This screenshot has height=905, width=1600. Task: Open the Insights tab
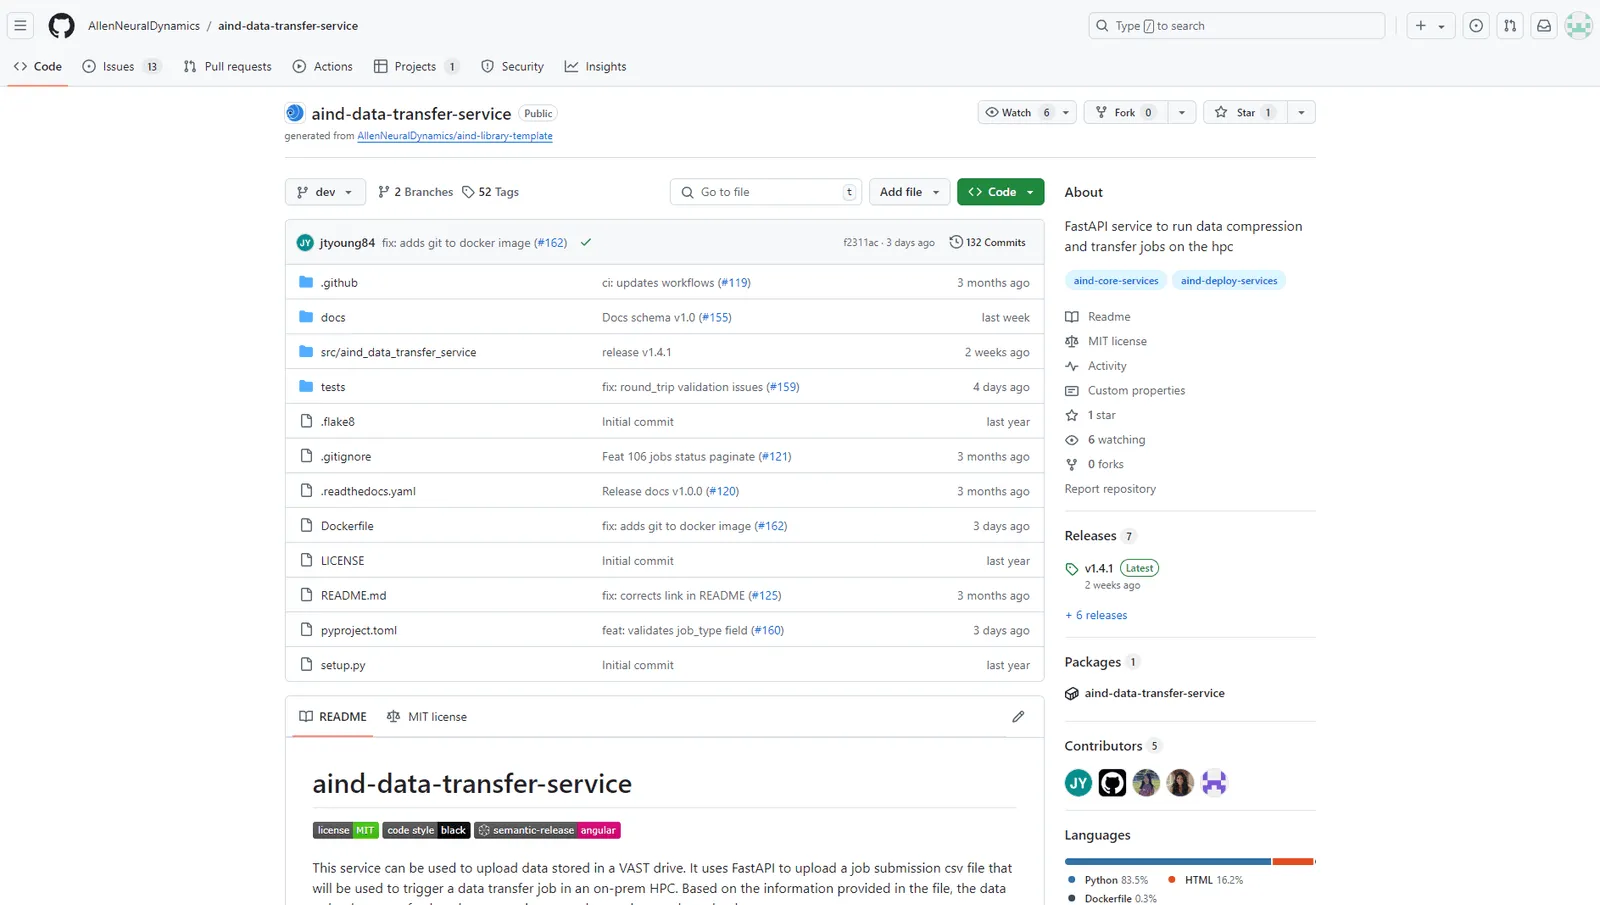click(x=596, y=67)
